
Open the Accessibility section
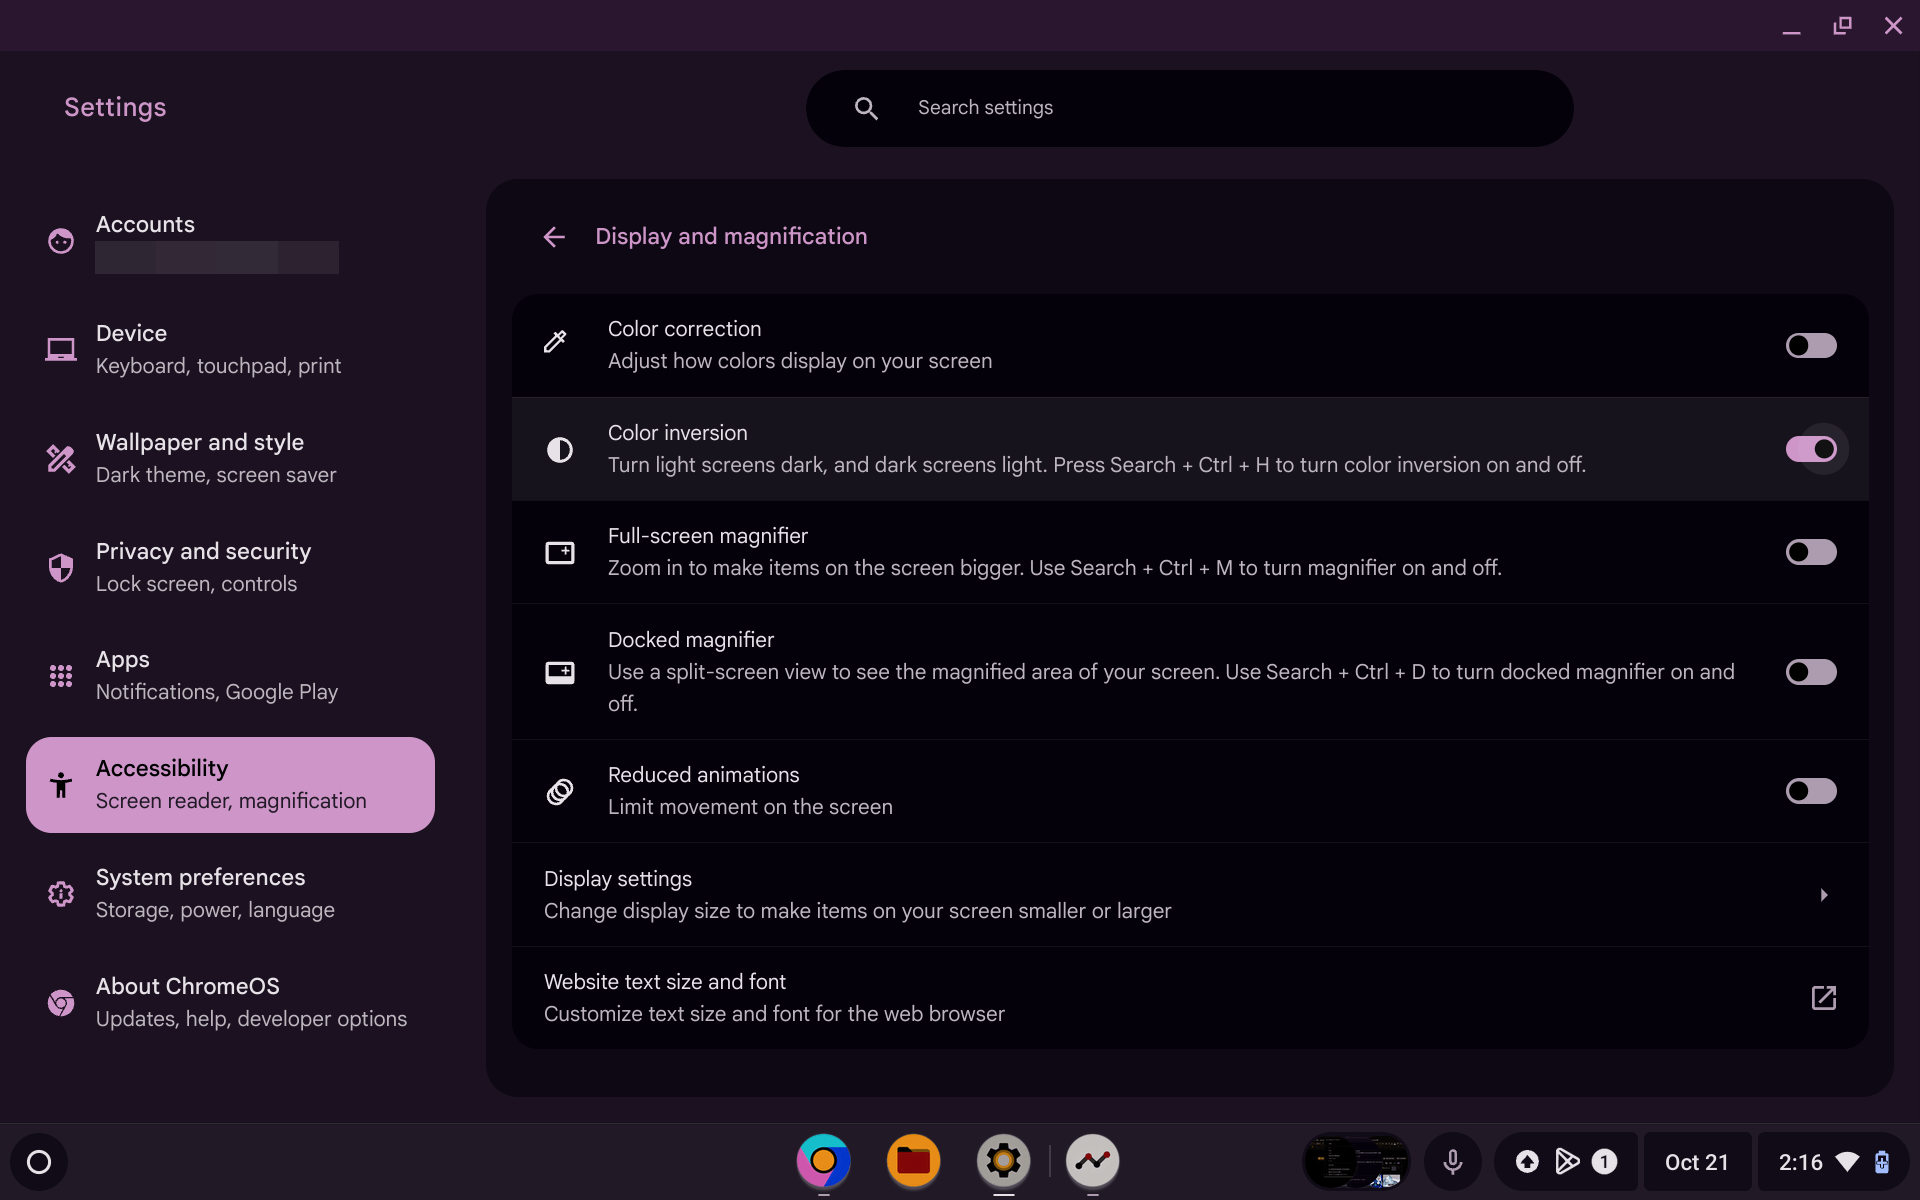[x=230, y=784]
